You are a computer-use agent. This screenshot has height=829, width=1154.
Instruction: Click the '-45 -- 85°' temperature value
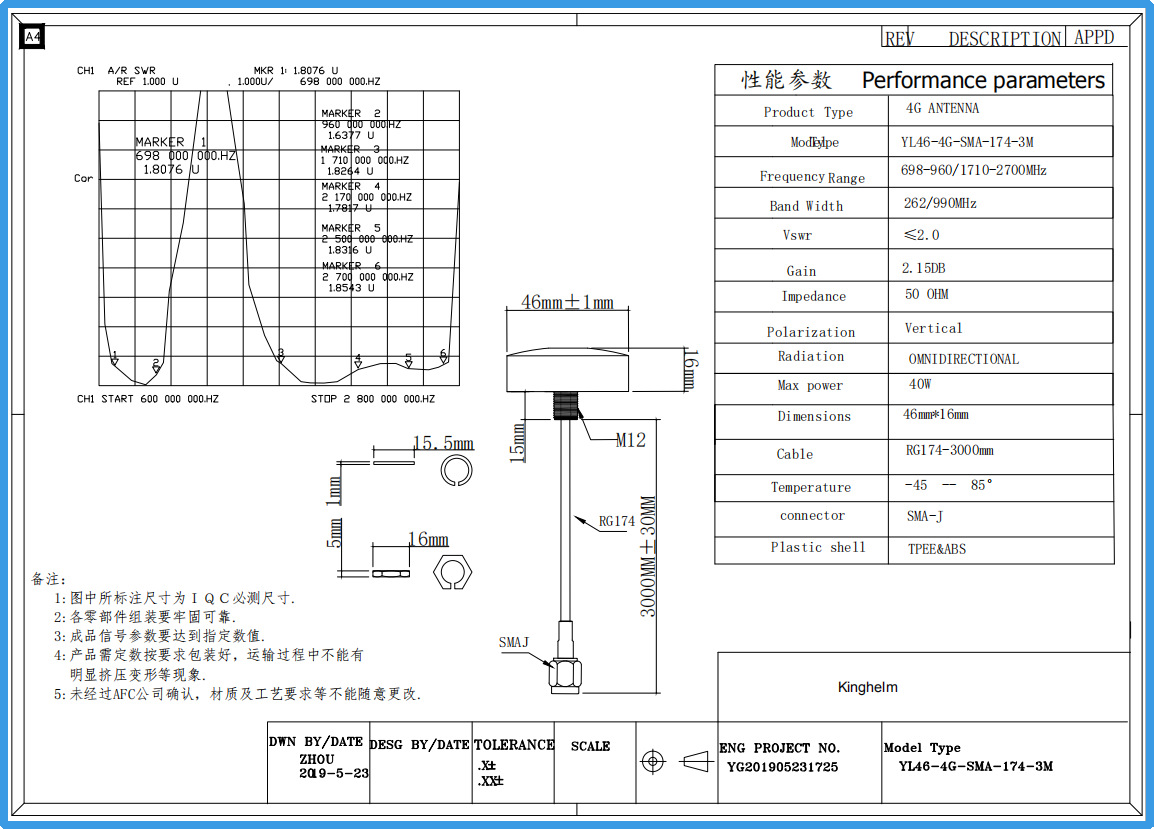point(949,485)
